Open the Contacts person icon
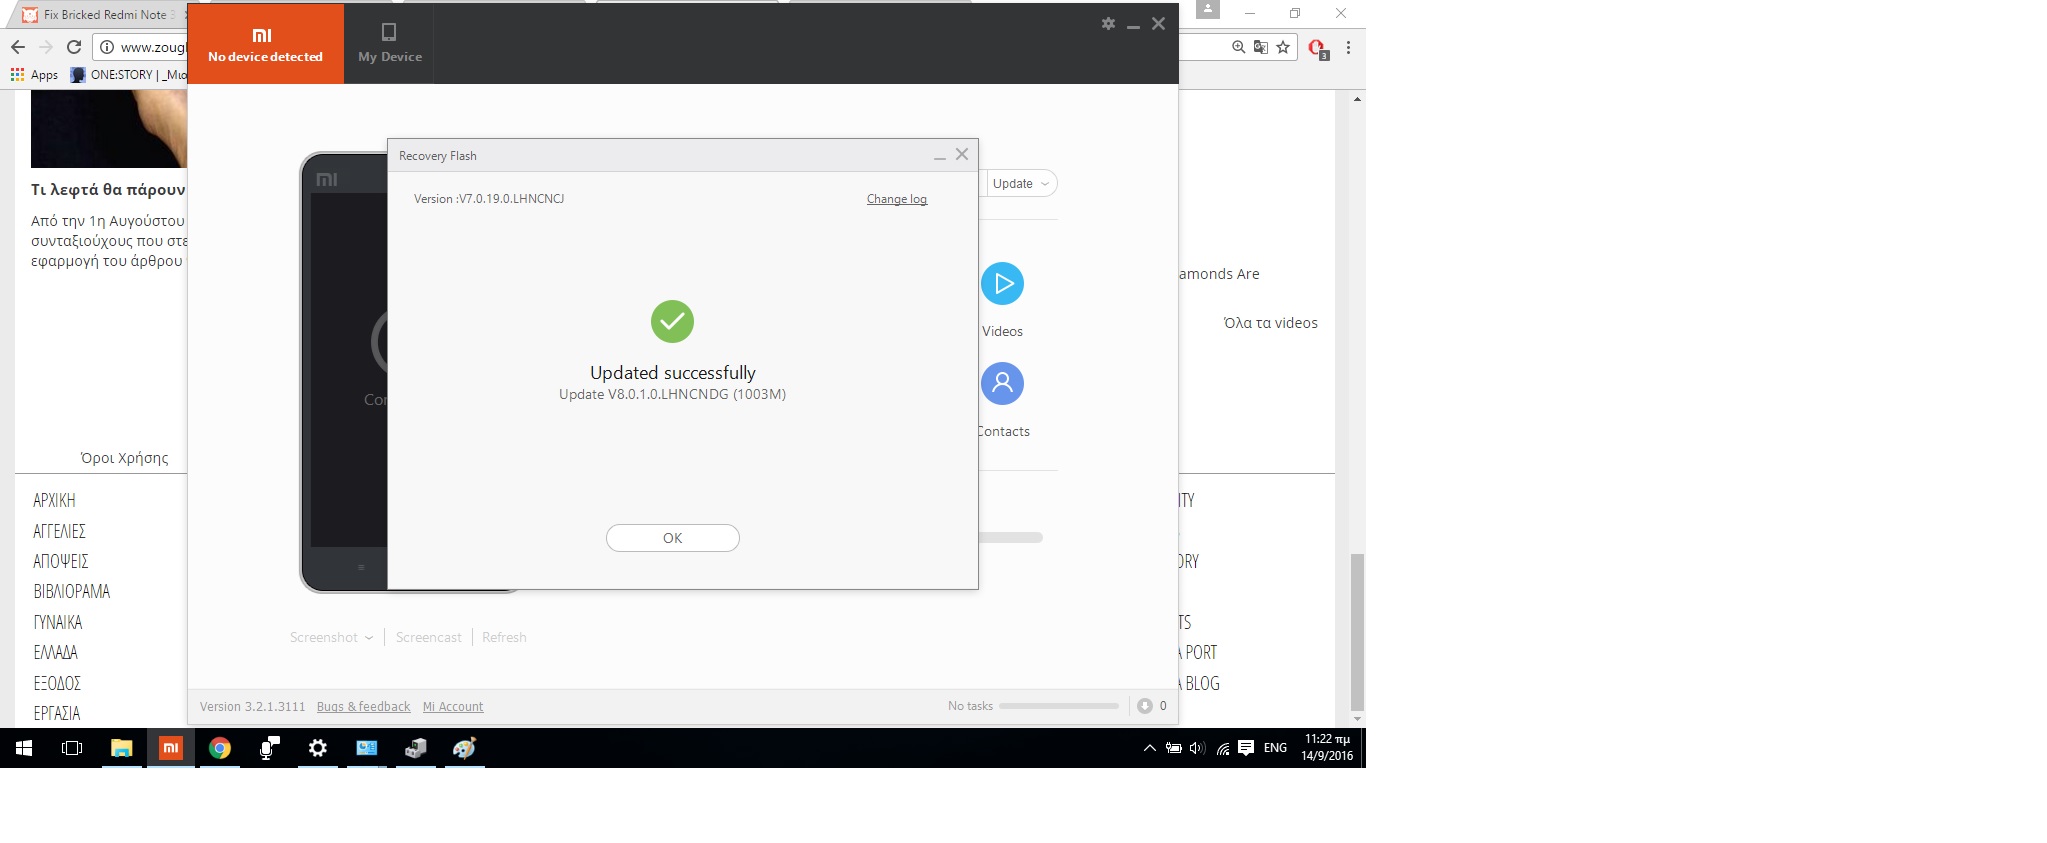 pyautogui.click(x=1002, y=384)
